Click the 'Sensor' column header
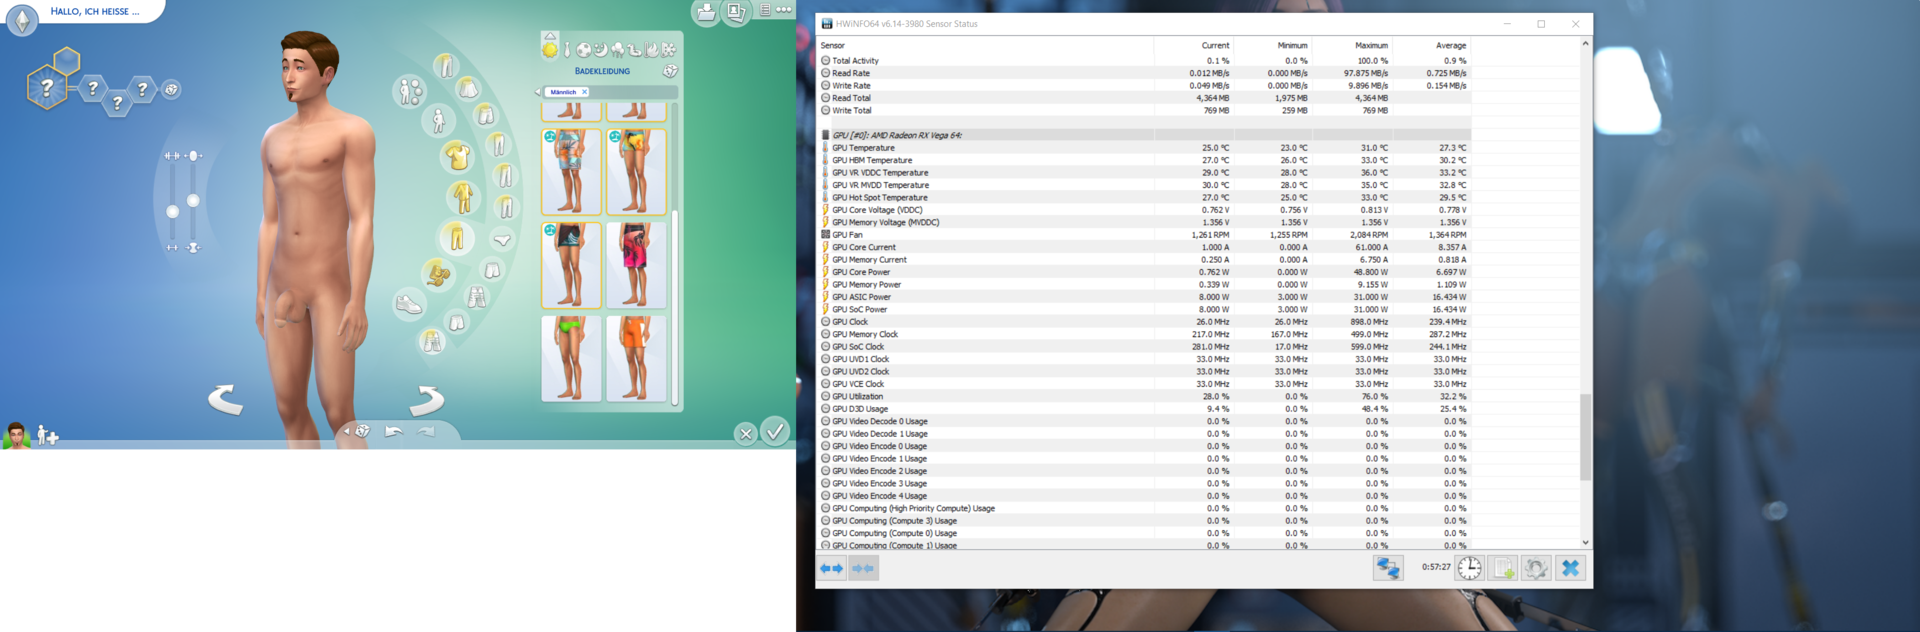Viewport: 1920px width, 632px height. 833,45
